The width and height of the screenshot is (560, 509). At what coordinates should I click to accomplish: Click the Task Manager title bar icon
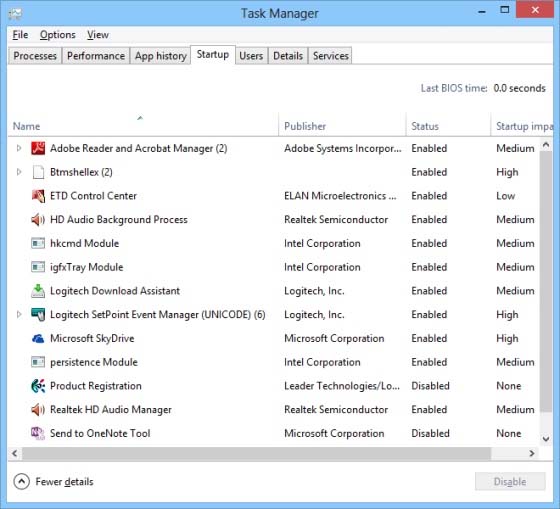click(15, 14)
